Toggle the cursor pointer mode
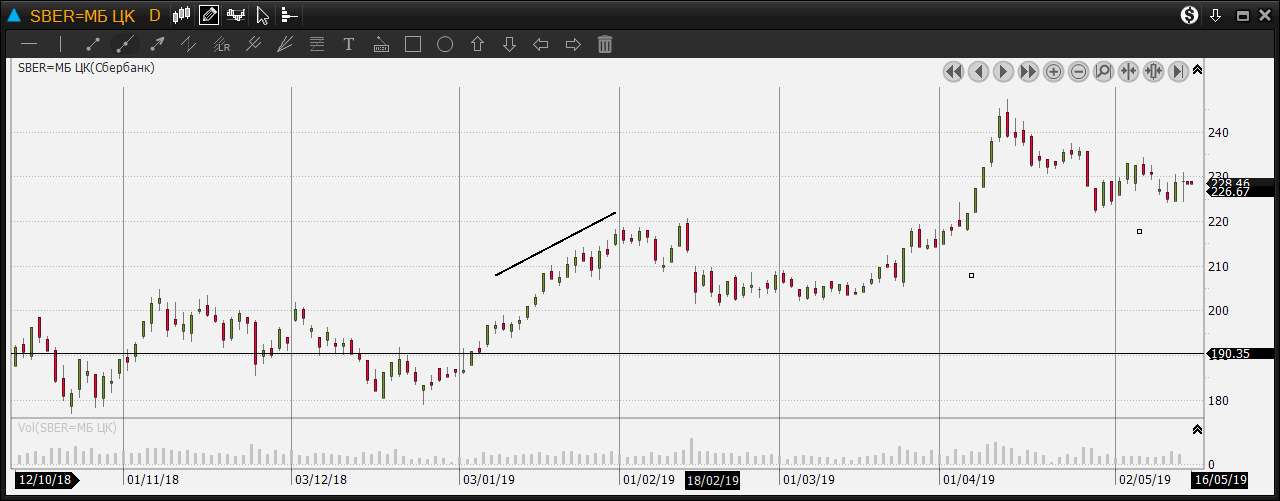This screenshot has width=1280, height=501. tap(262, 15)
